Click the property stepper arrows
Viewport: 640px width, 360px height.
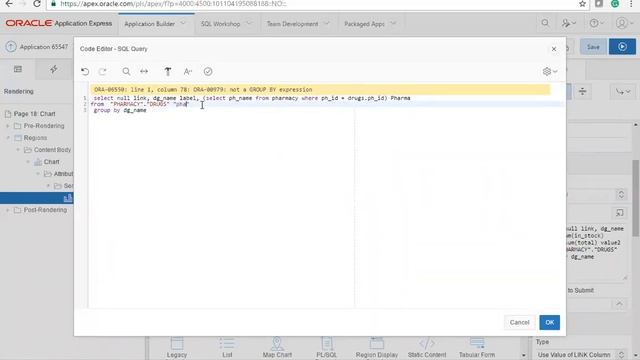[621, 194]
